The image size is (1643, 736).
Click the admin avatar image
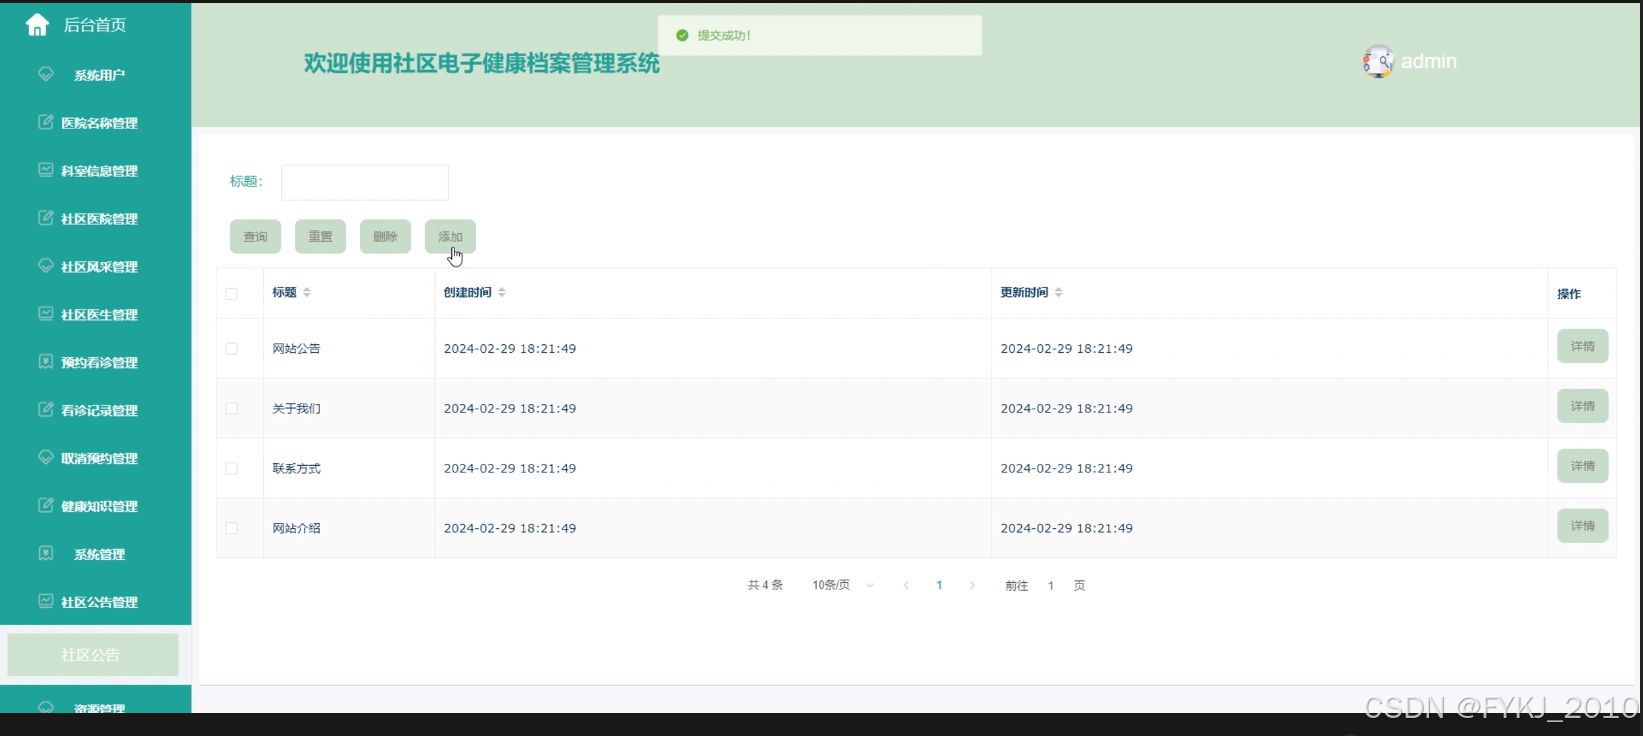(1378, 61)
